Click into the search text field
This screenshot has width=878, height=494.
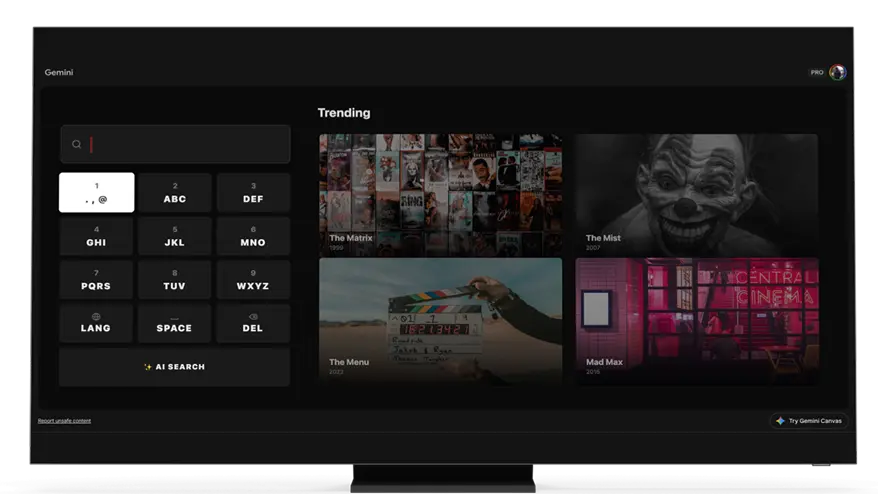pyautogui.click(x=185, y=144)
